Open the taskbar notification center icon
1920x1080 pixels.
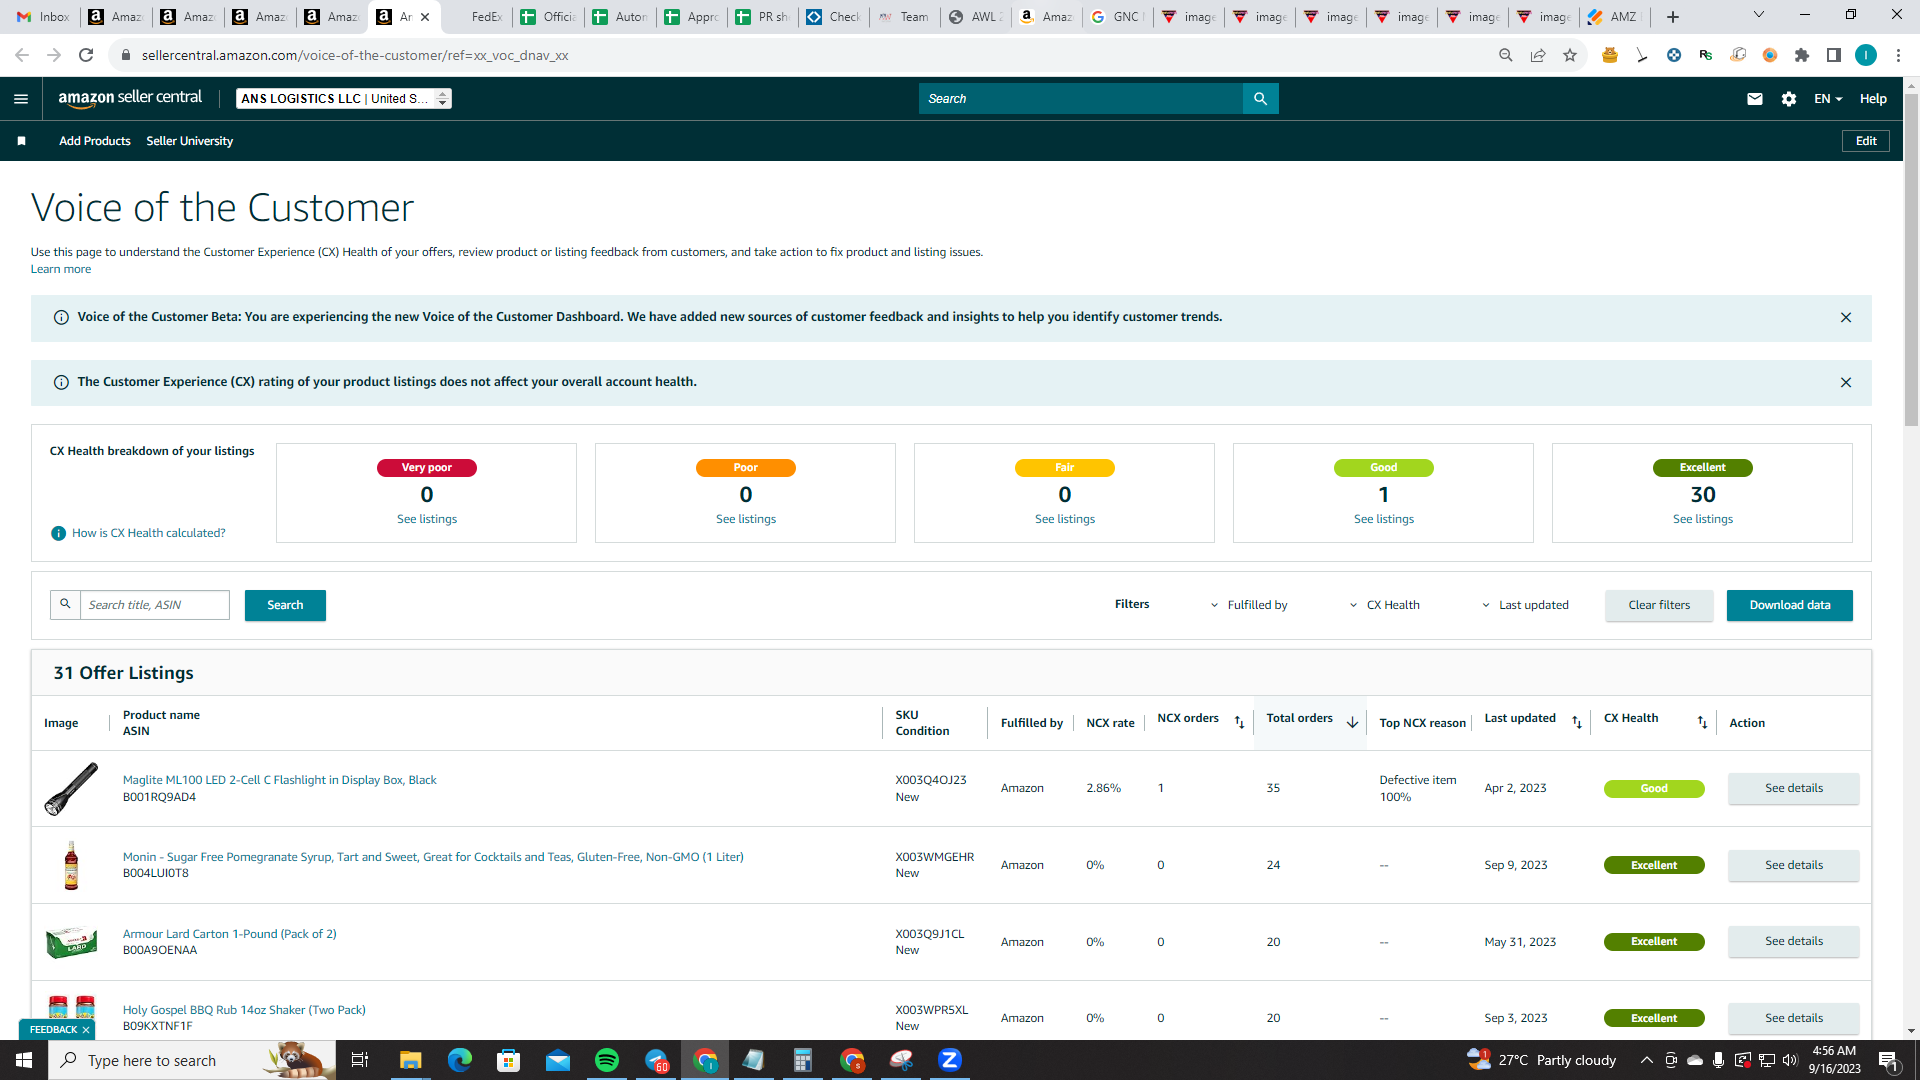[1889, 1060]
